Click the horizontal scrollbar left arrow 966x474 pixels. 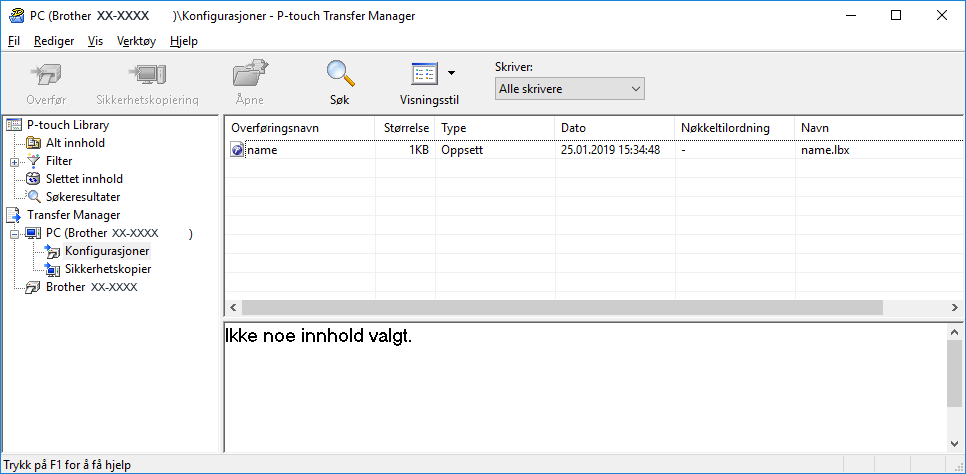[x=233, y=307]
